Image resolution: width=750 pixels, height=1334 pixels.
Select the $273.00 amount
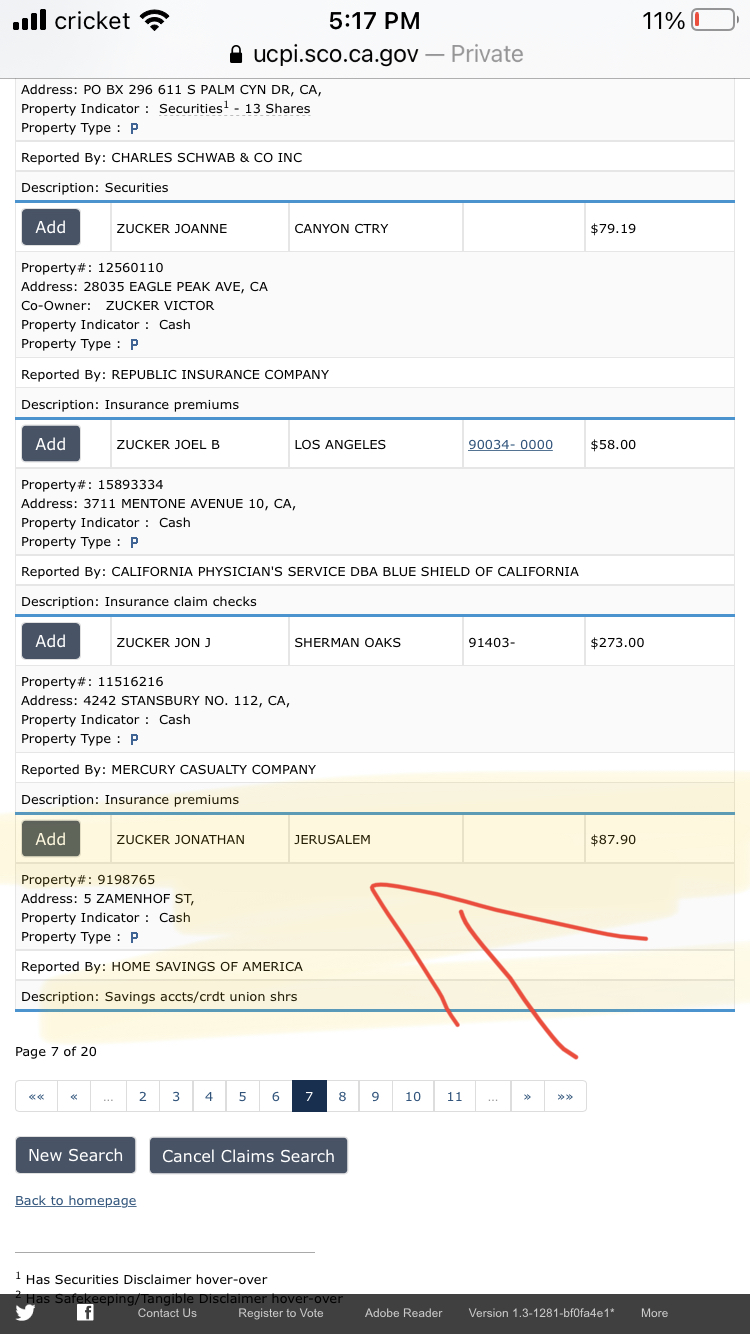[x=617, y=642]
